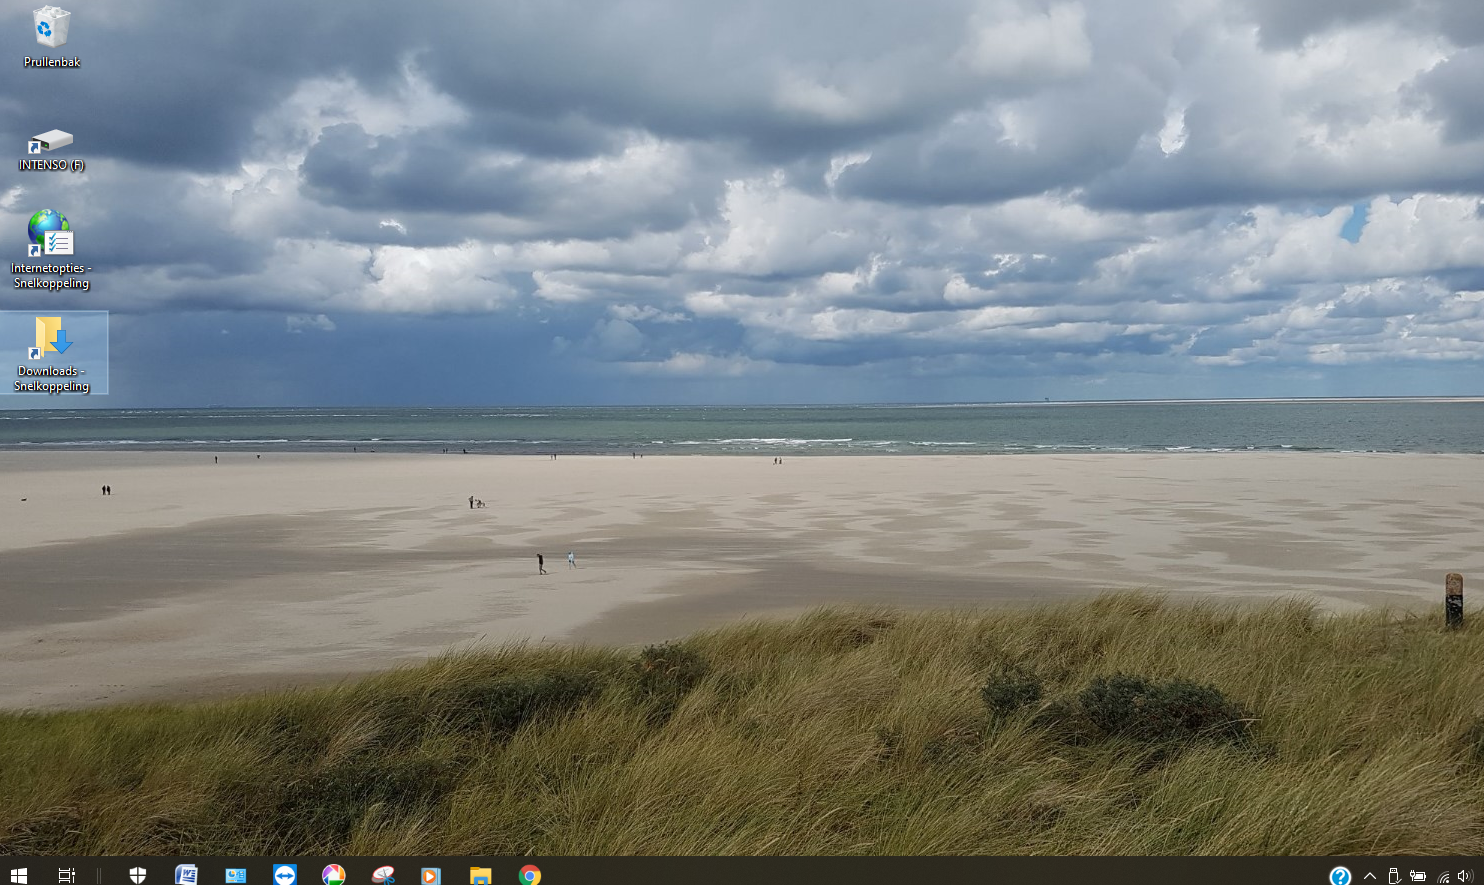Open File Explorer from the taskbar
This screenshot has height=885, width=1484.
point(481,875)
